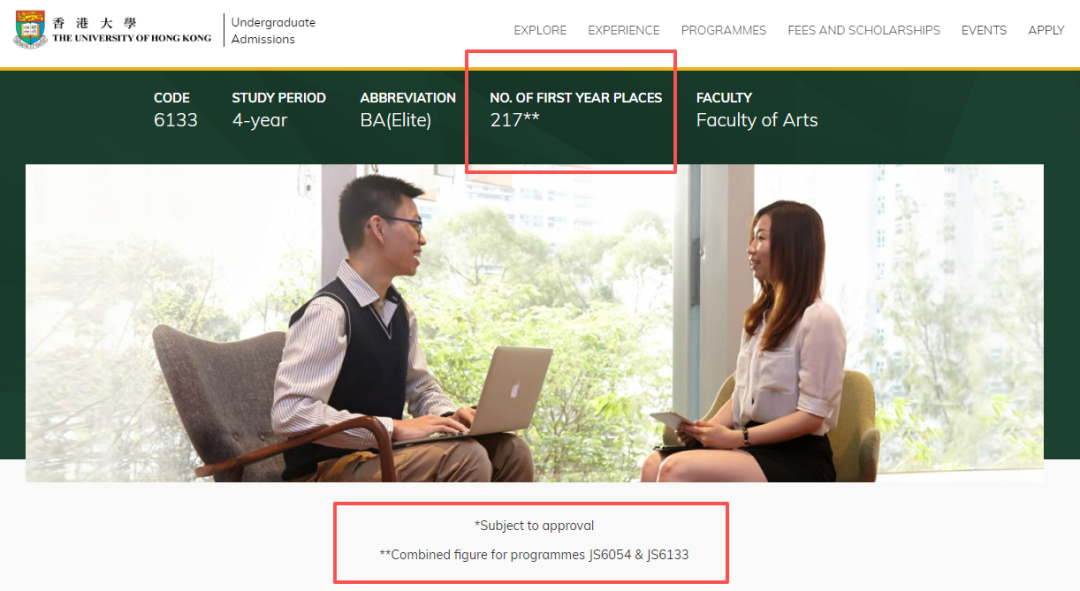Select the Combined figure for programmes footnote
Image resolution: width=1080 pixels, height=591 pixels.
coord(534,554)
